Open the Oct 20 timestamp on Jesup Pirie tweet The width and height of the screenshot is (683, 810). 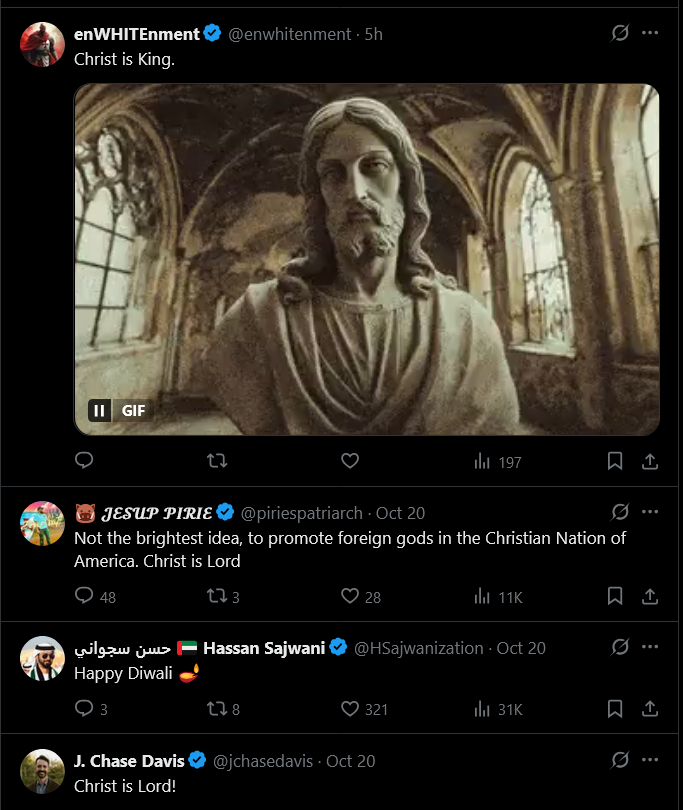pos(400,513)
